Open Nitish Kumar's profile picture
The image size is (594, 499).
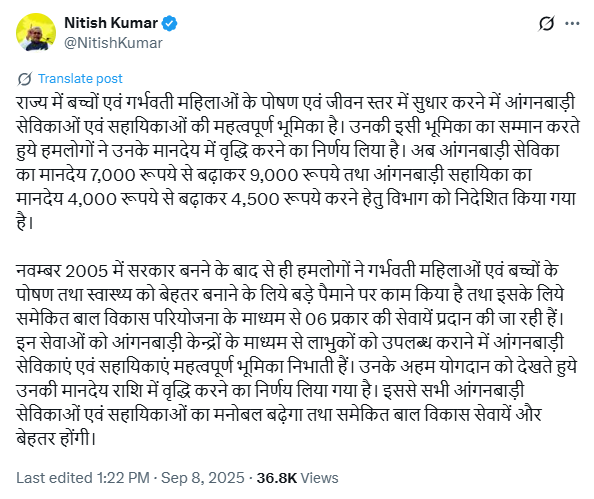pos(36,32)
